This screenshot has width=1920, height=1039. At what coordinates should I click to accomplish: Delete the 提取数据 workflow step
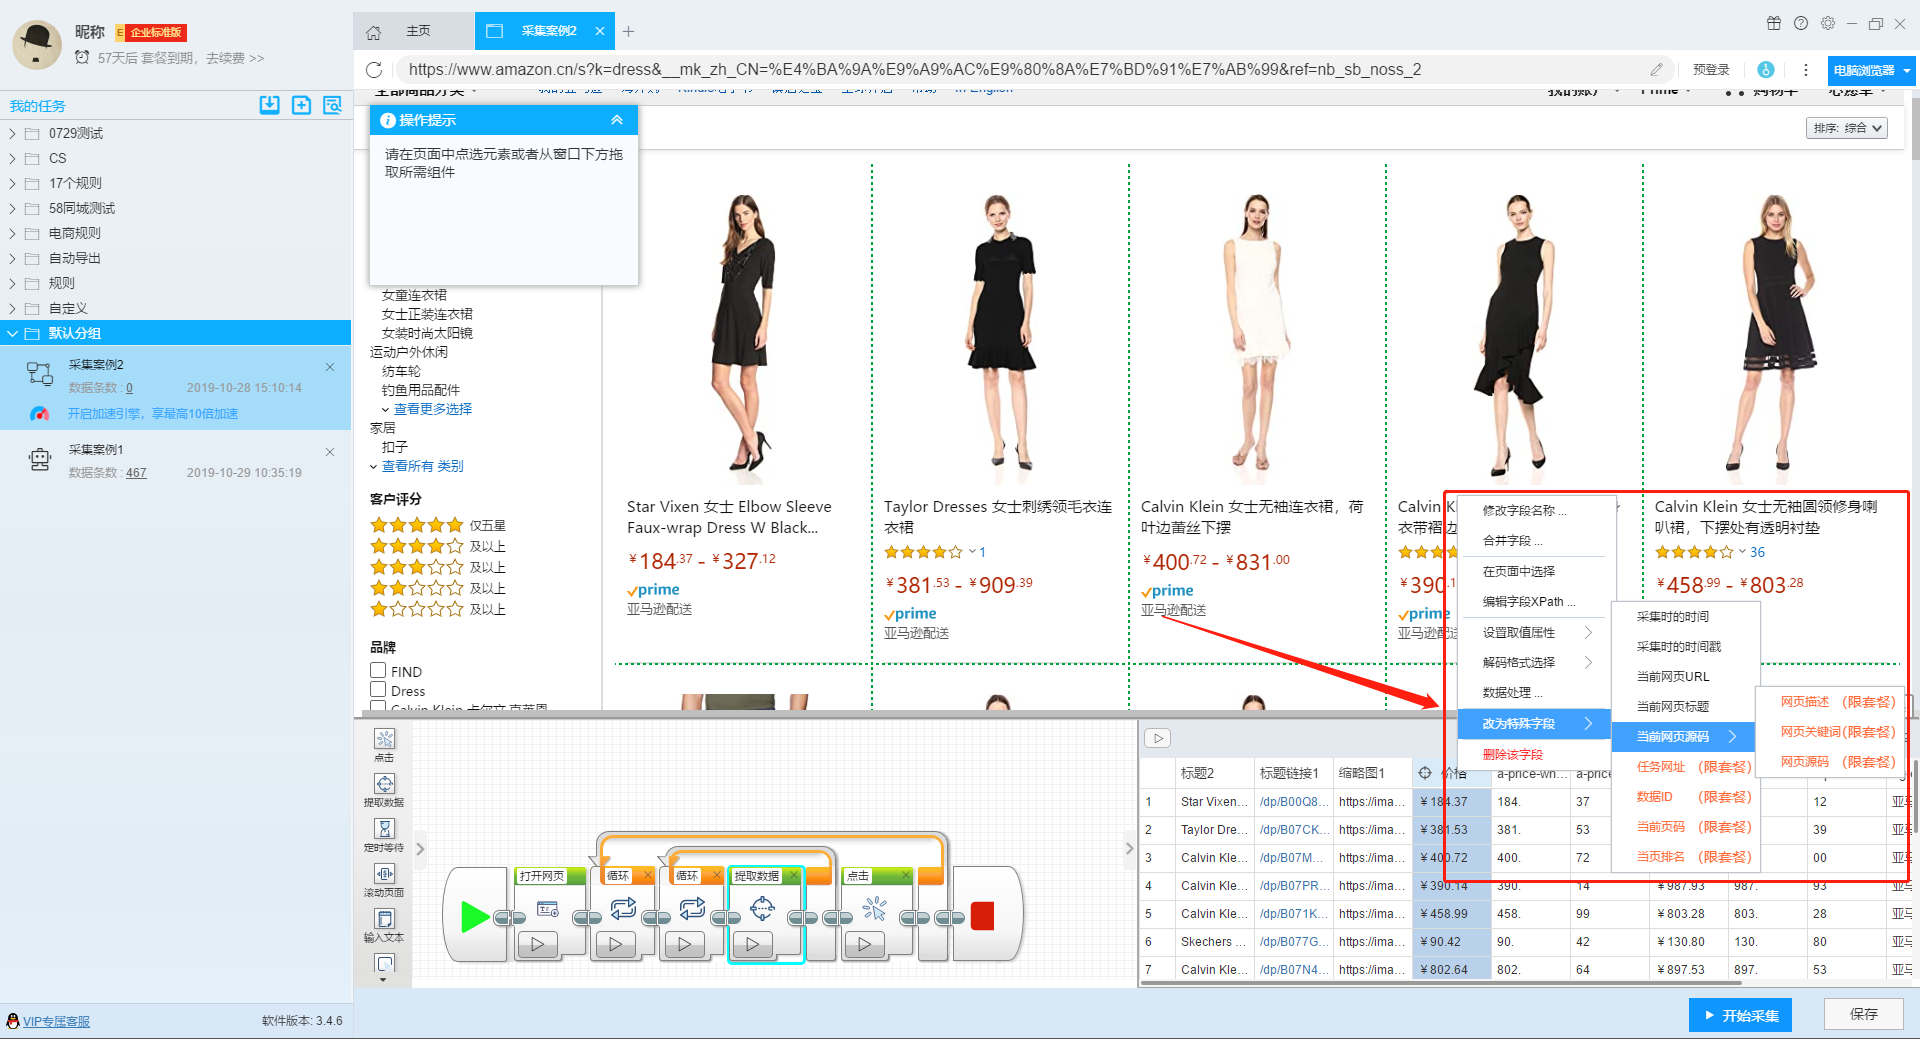click(794, 876)
